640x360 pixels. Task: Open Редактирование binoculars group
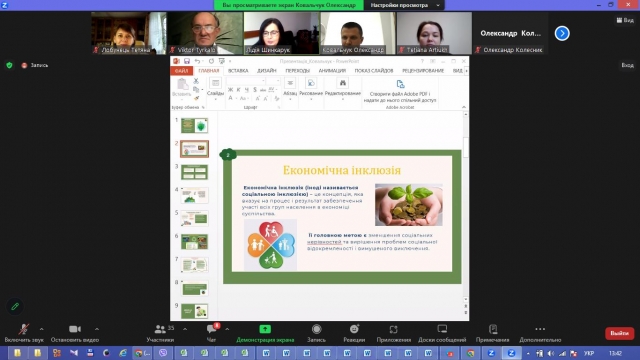[343, 89]
